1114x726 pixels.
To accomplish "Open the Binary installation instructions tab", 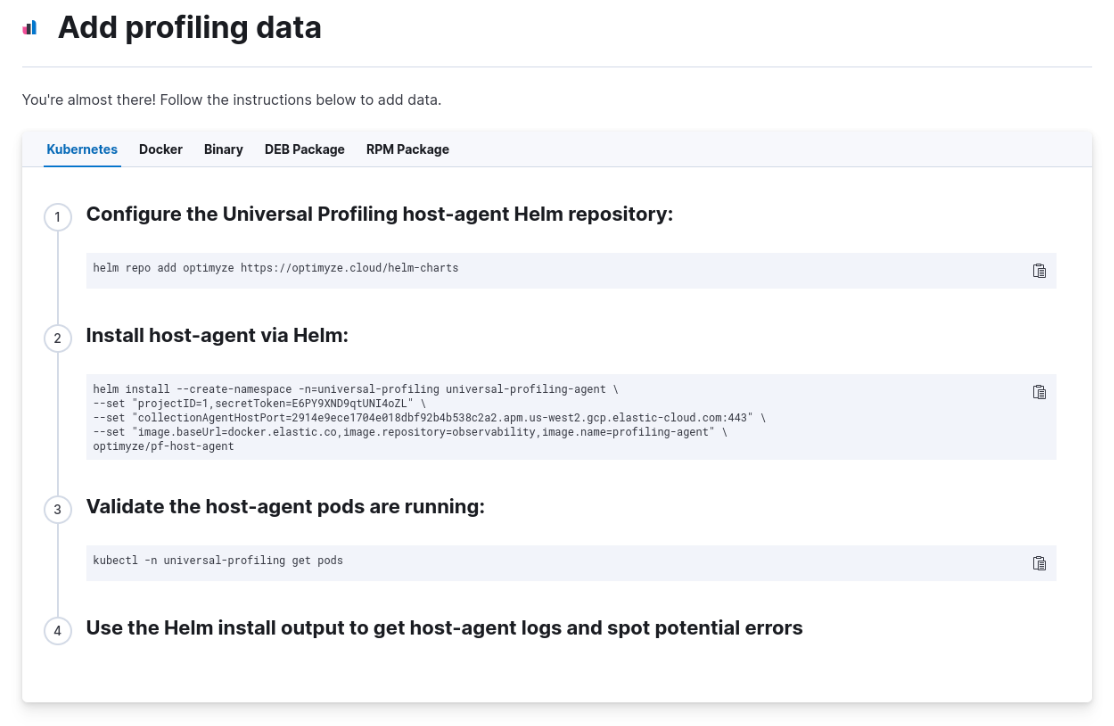I will click(x=222, y=149).
